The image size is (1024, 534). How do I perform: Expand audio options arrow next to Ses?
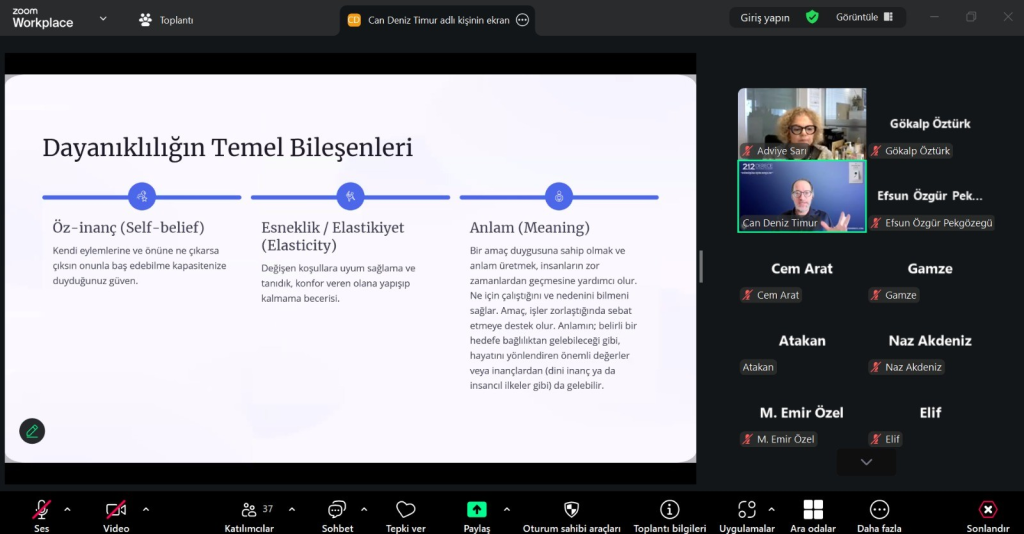click(67, 509)
